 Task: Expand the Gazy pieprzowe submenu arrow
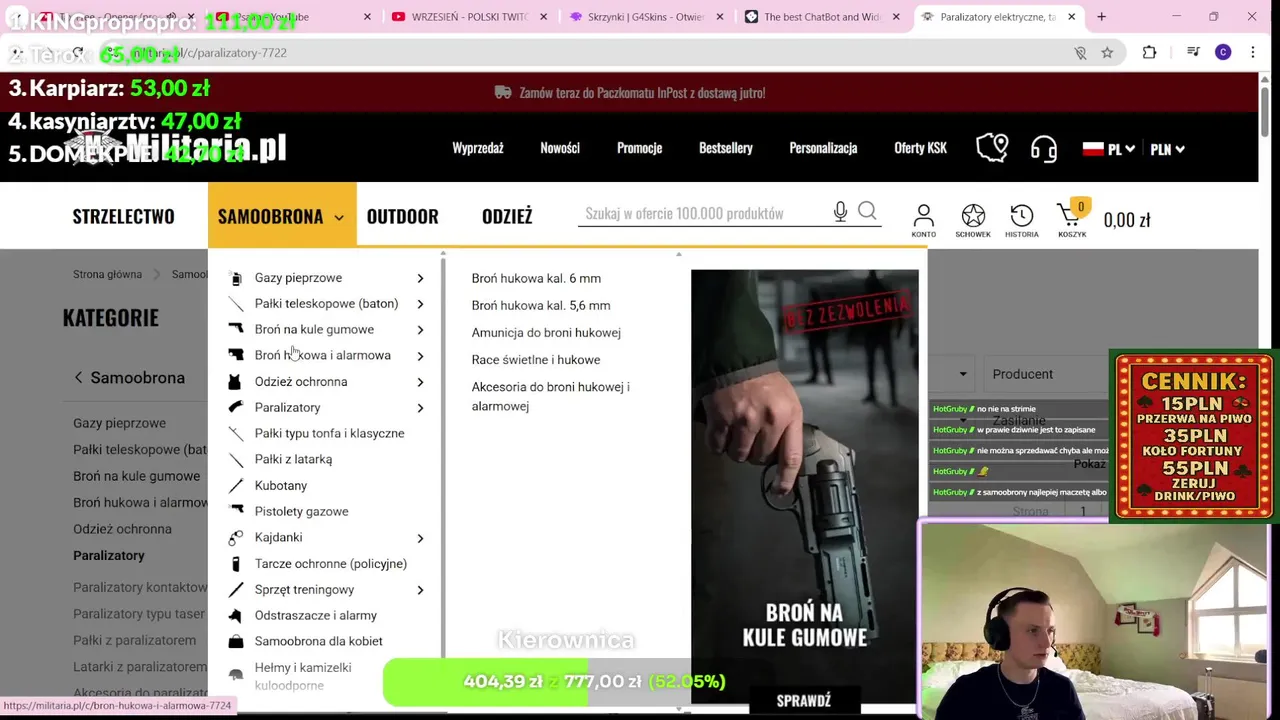420,278
